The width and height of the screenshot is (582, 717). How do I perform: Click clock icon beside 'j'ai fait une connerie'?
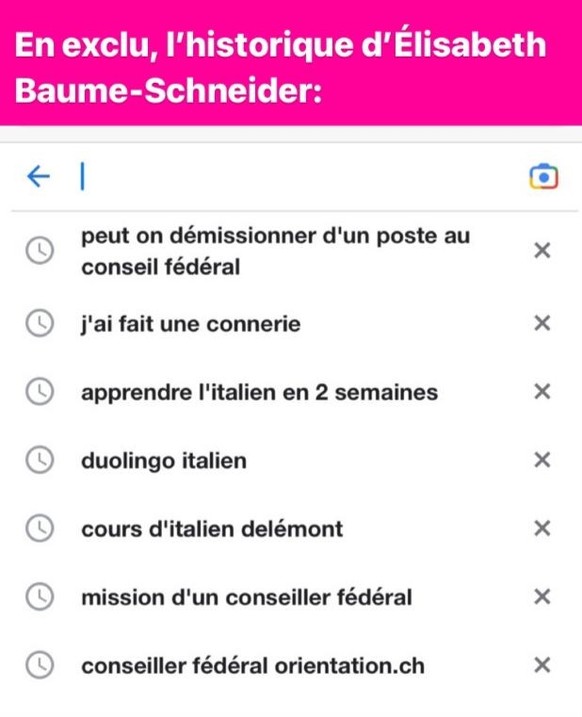tap(40, 323)
